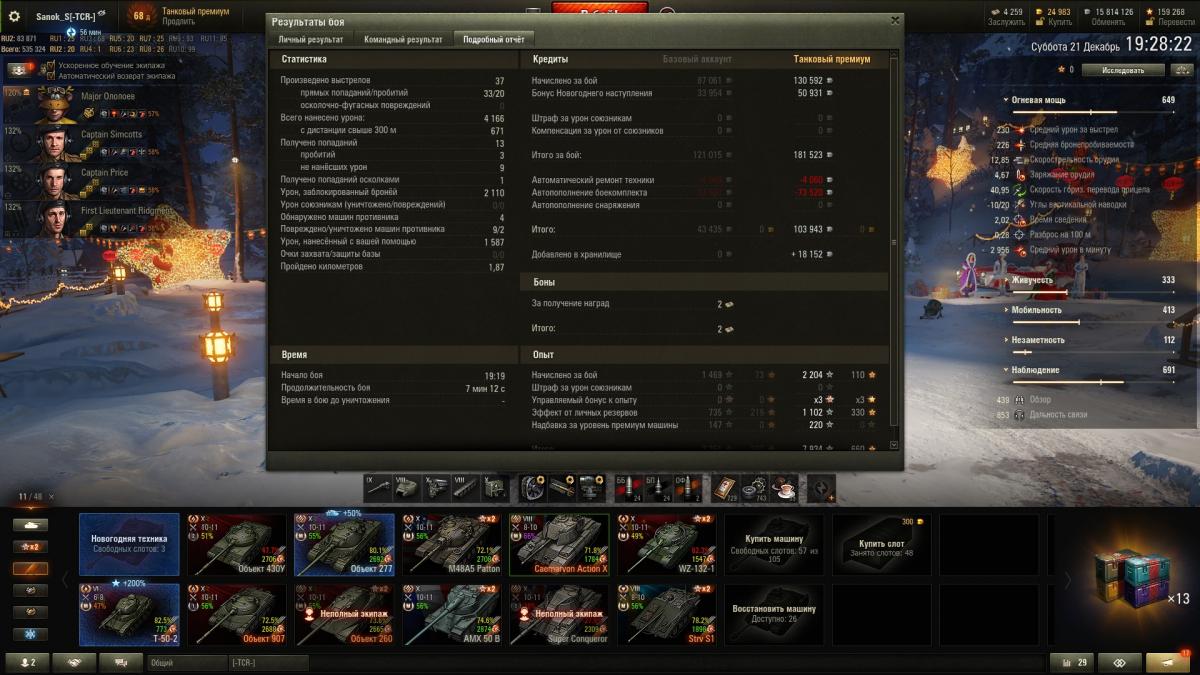Viewport: 1200px width, 675px height.
Task: Click the Огневая мощь progress bar
Action: pos(1093,113)
